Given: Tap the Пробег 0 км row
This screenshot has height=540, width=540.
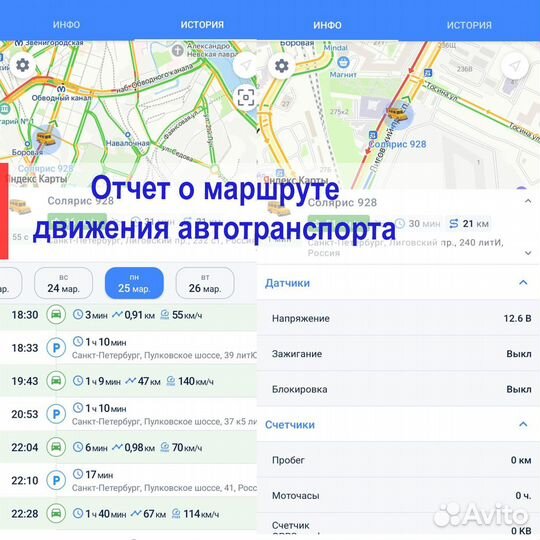Looking at the screenshot, I should pyautogui.click(x=398, y=460).
